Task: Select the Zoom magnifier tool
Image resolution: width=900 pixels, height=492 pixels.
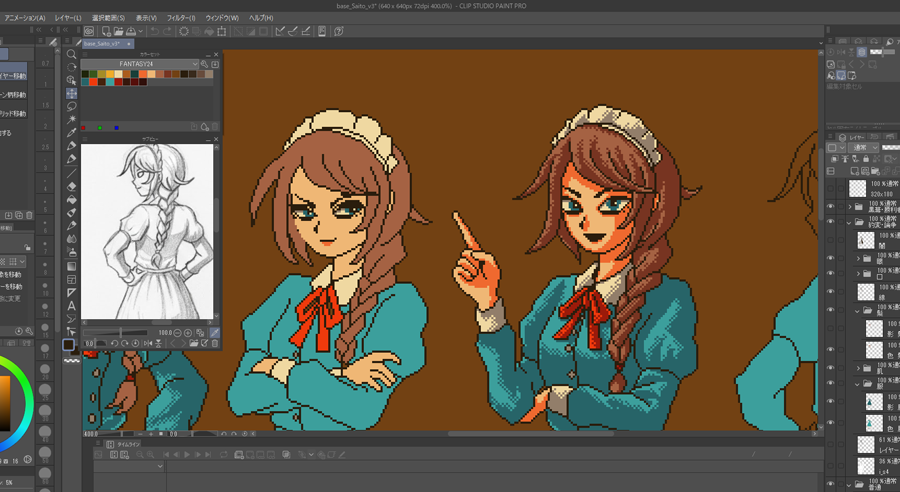Action: click(x=72, y=54)
